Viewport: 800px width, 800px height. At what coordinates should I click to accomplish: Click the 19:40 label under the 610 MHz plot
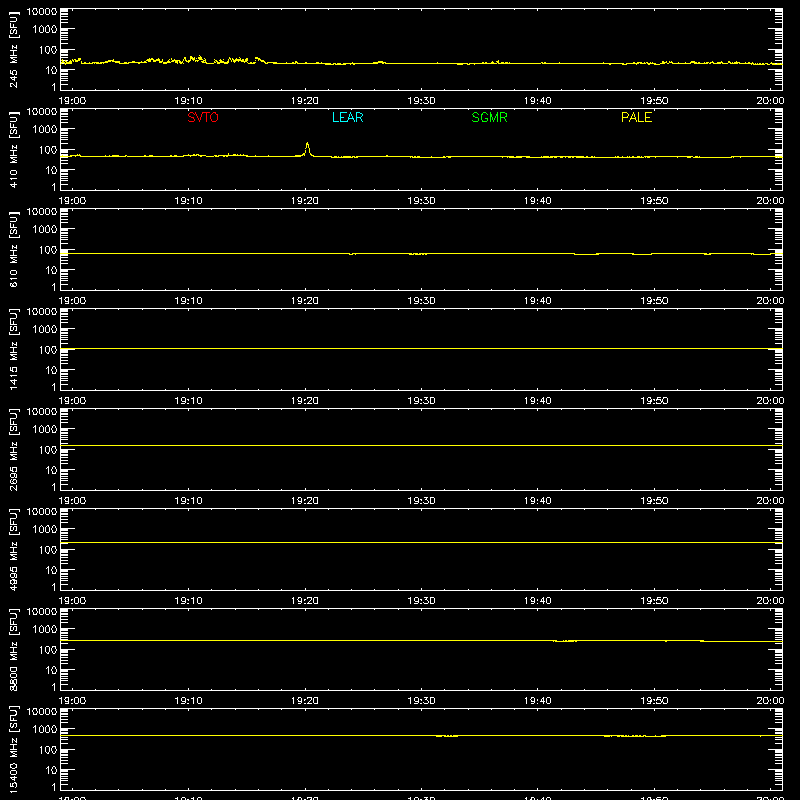pyautogui.click(x=538, y=301)
